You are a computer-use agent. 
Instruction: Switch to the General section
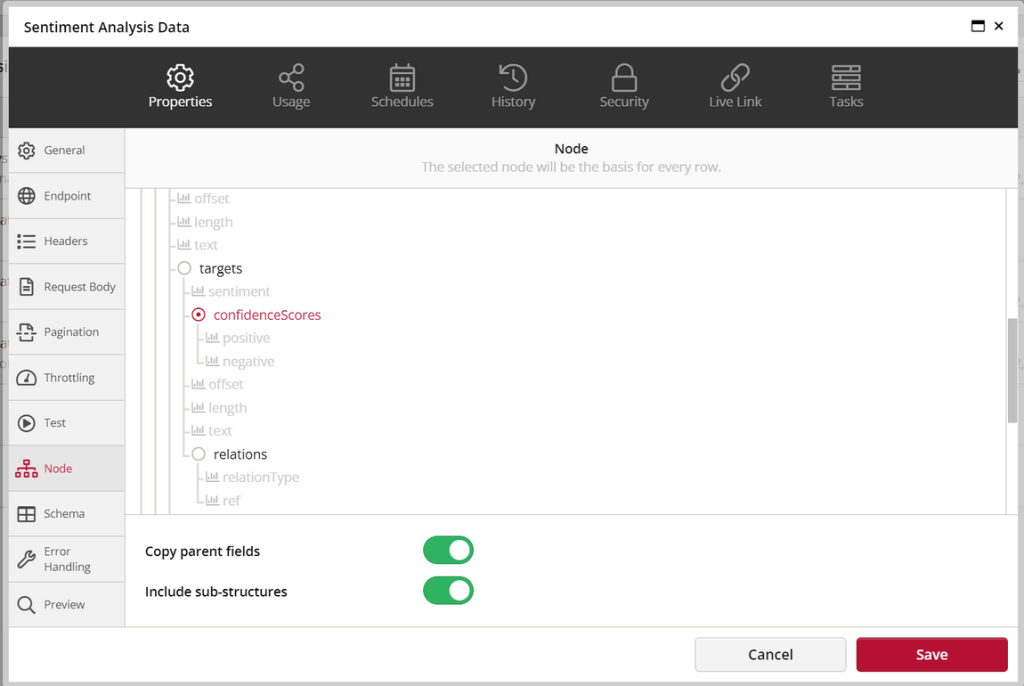pos(67,150)
